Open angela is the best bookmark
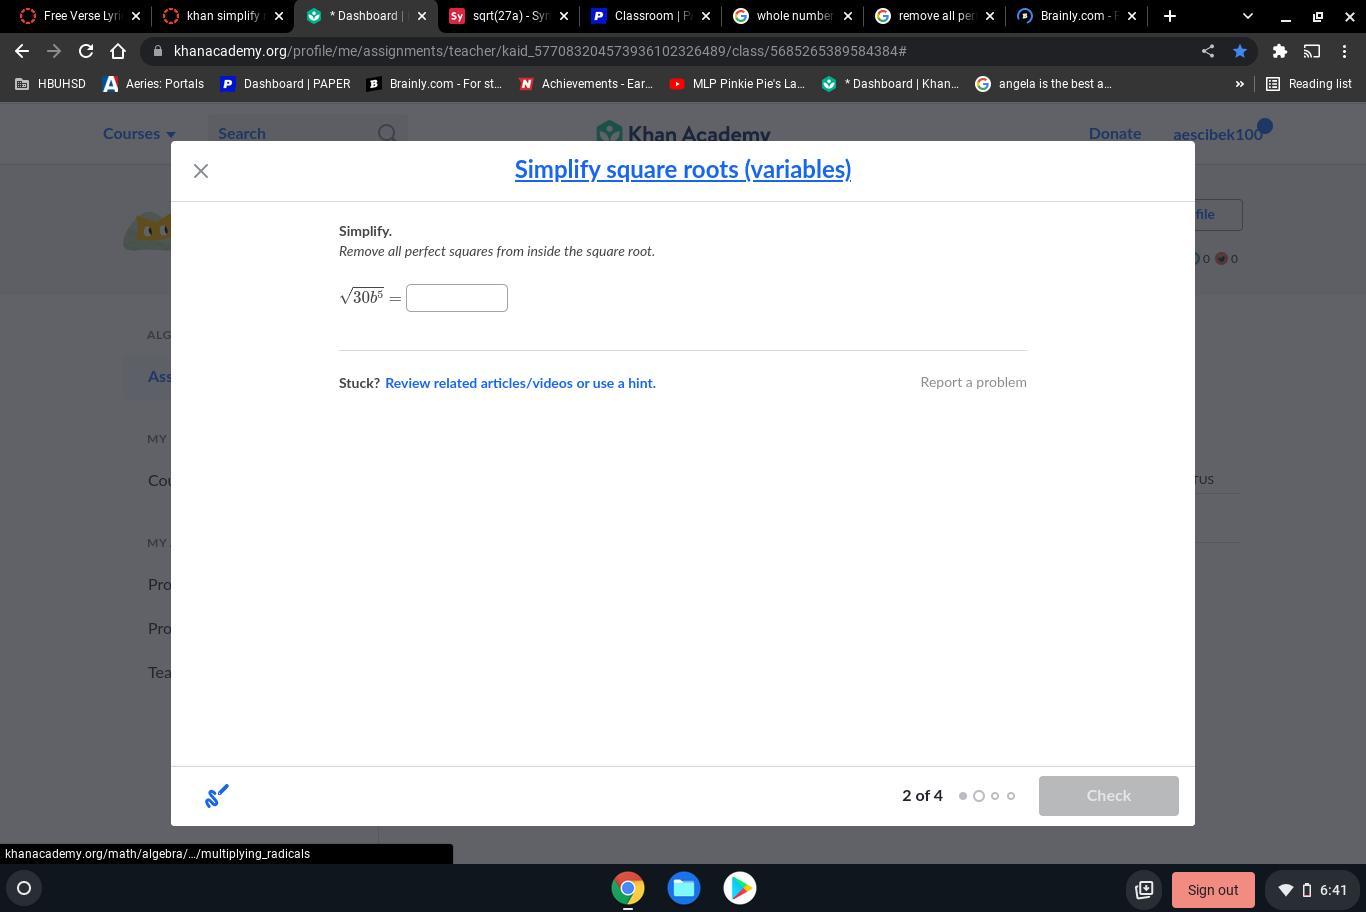 1044,84
